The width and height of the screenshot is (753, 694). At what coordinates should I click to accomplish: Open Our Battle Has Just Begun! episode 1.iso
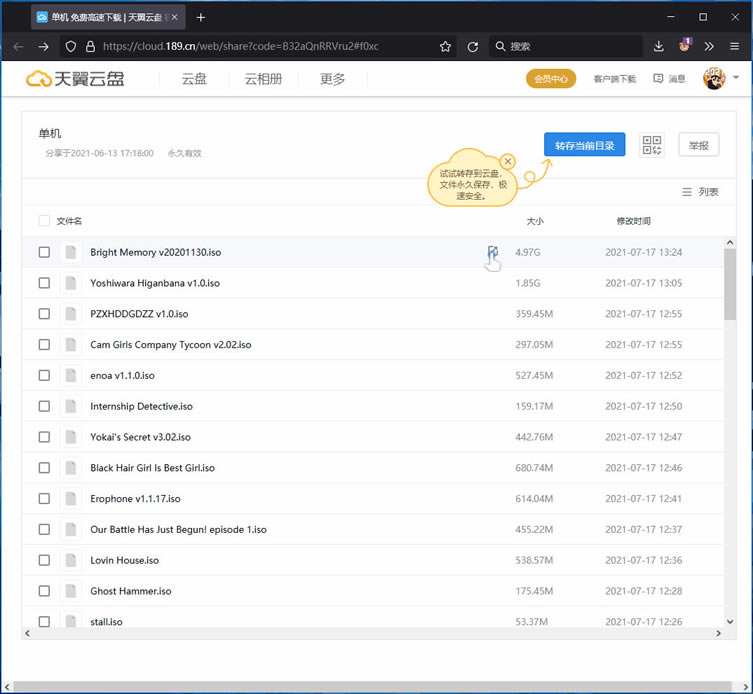click(178, 529)
